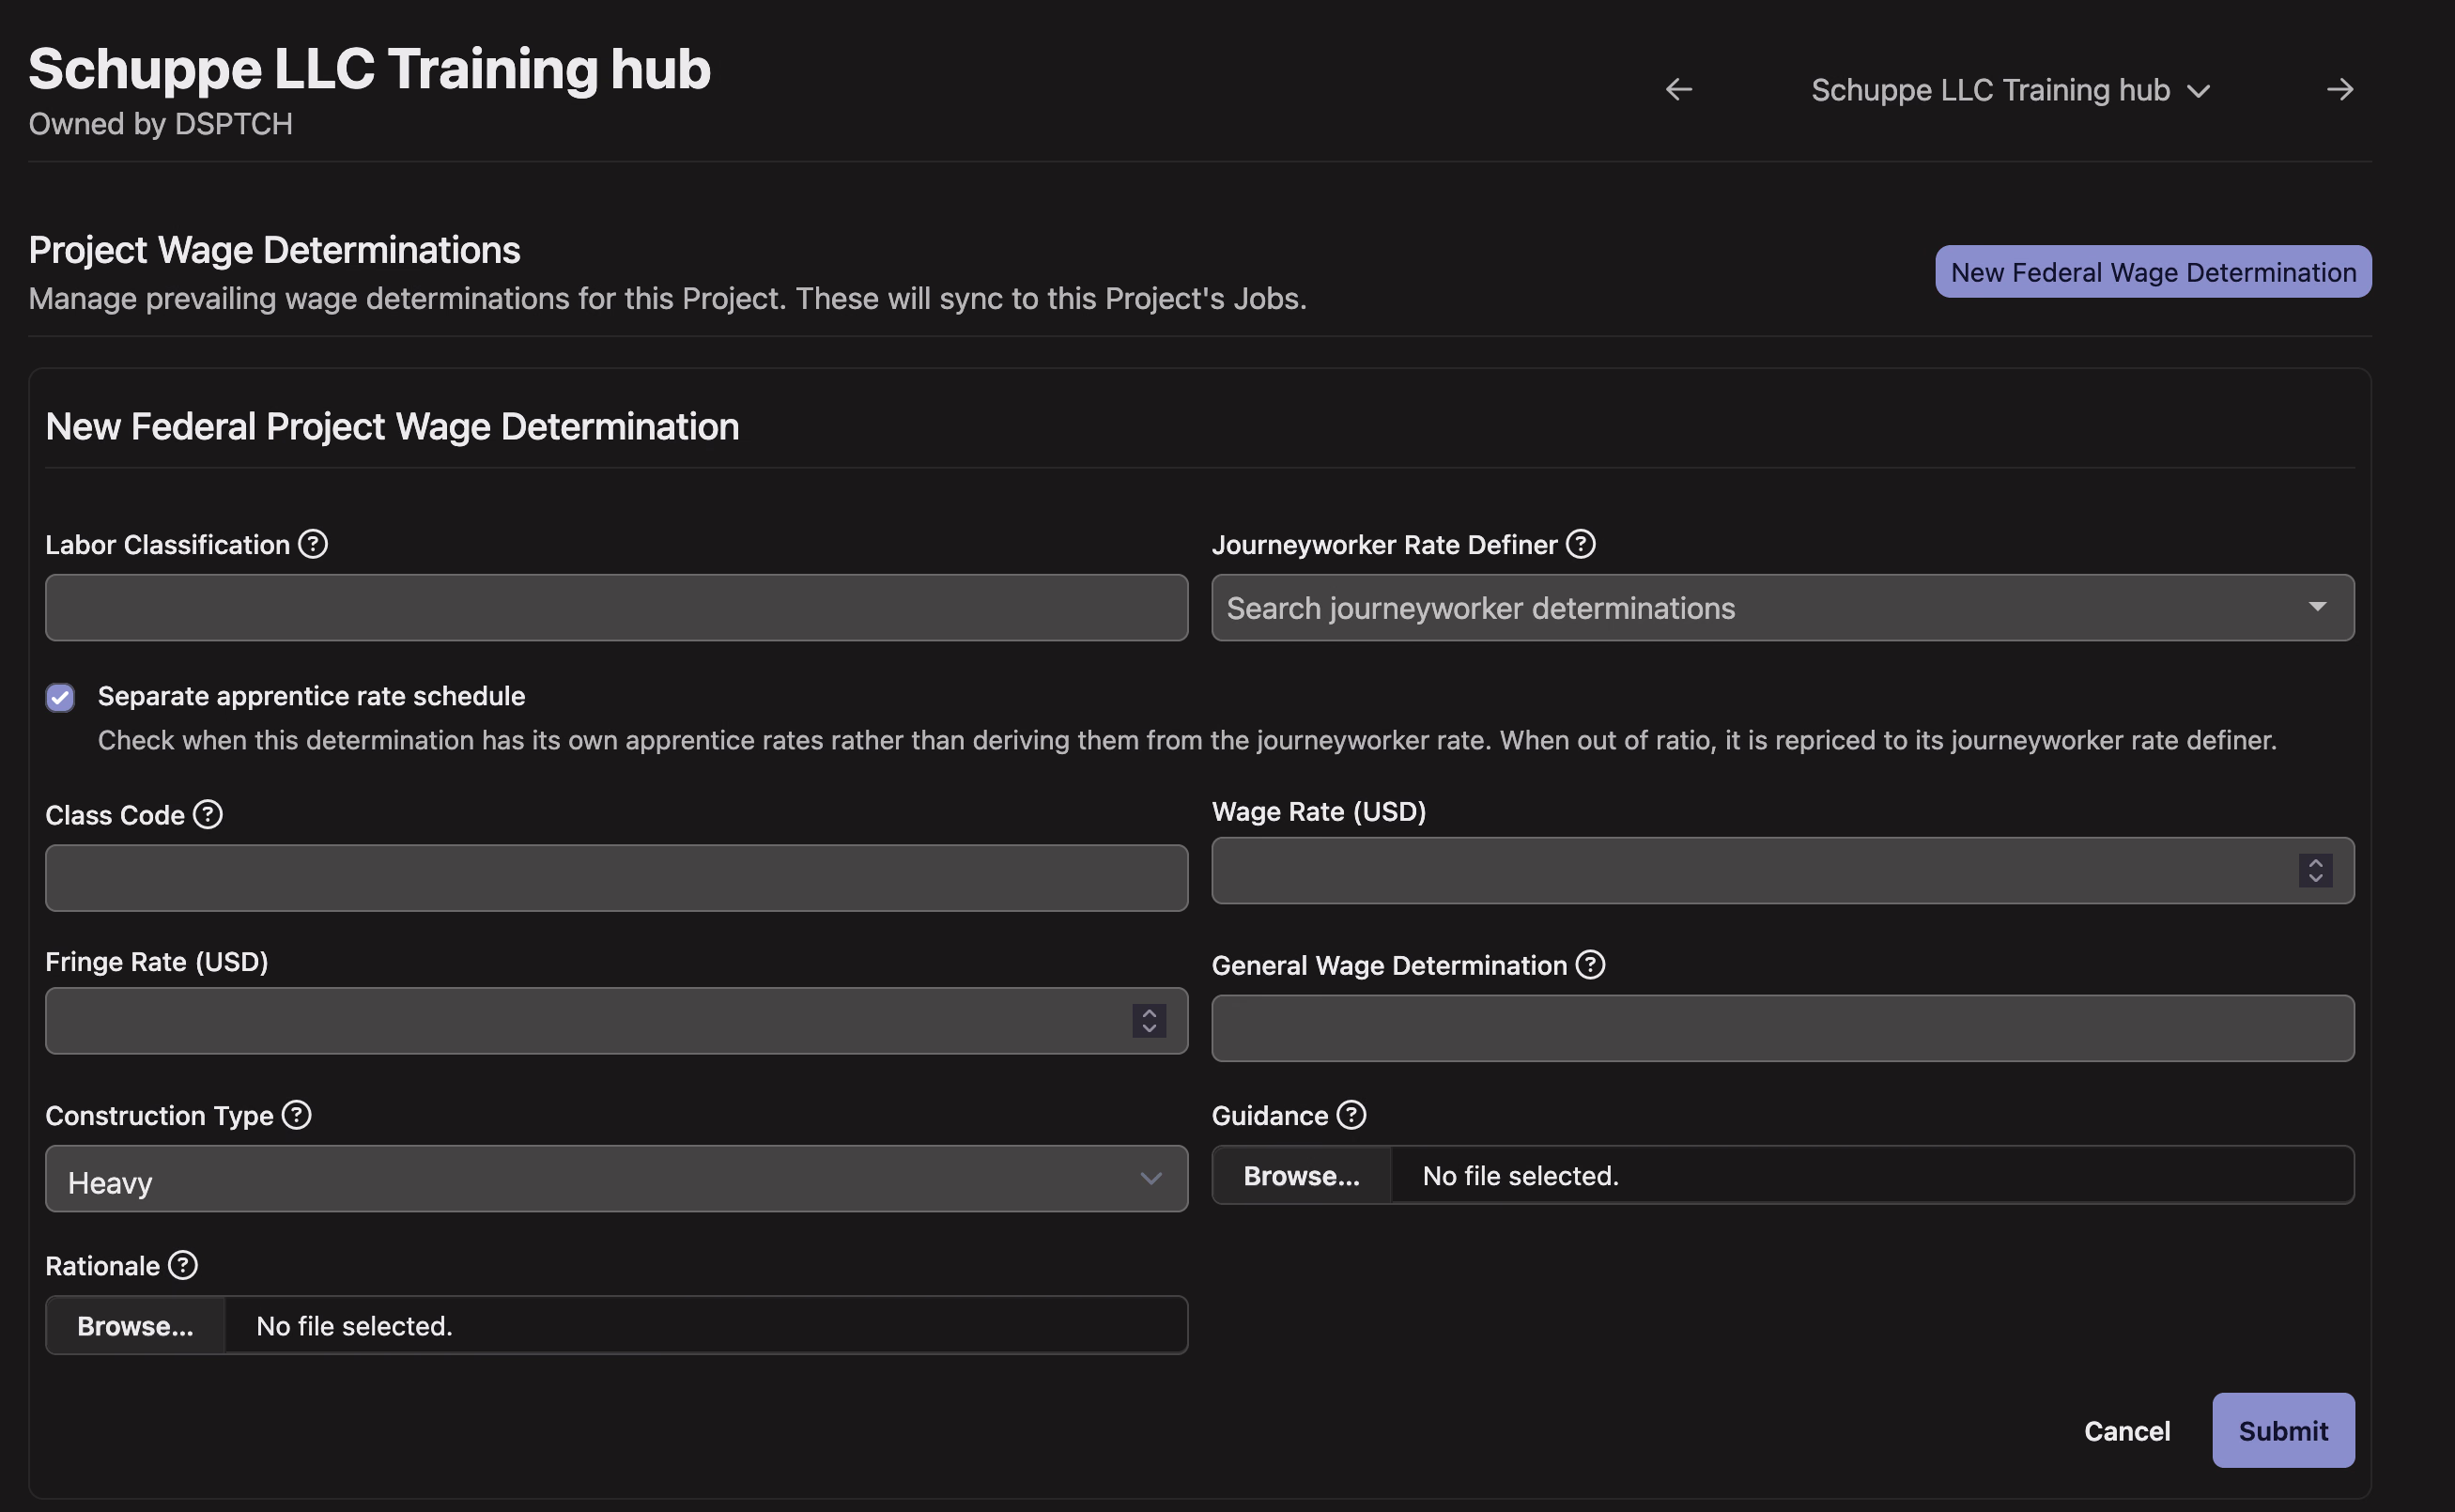This screenshot has height=1512, width=2455.
Task: Focus the Wage Rate (USD) field
Action: [1782, 871]
